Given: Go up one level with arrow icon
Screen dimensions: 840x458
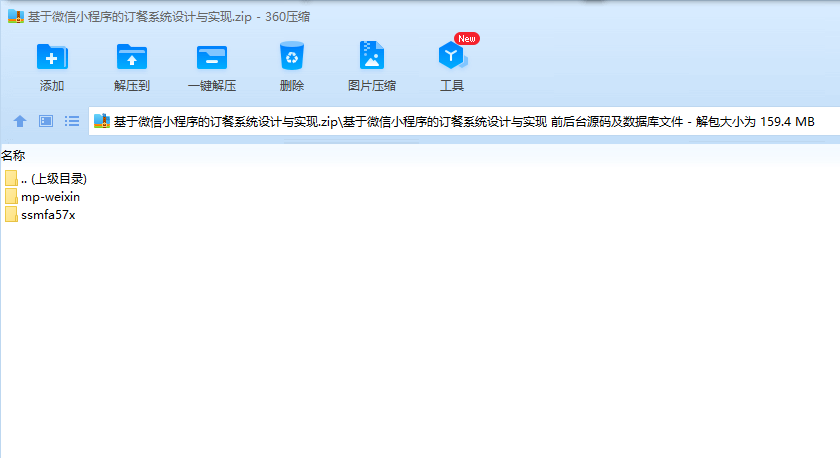Looking at the screenshot, I should pos(20,121).
